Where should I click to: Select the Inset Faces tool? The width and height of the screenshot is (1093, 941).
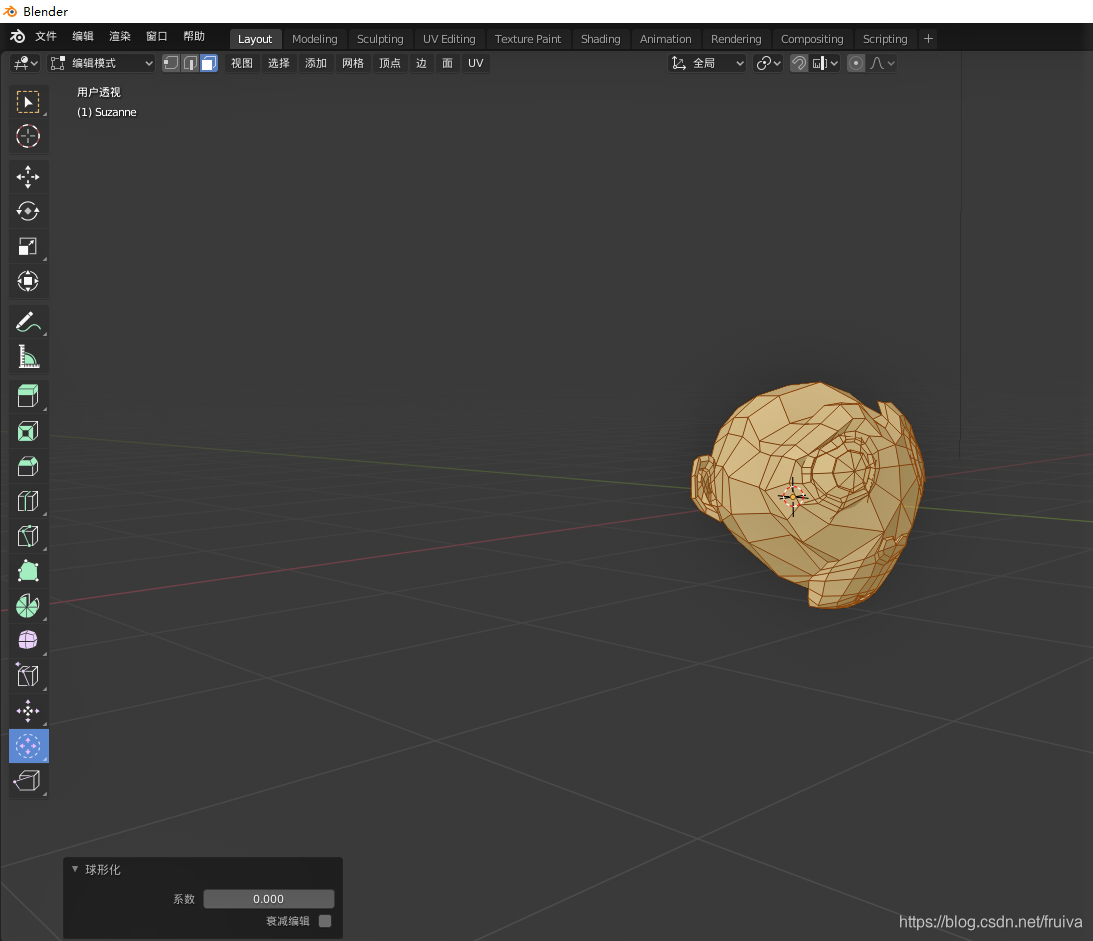click(x=28, y=431)
